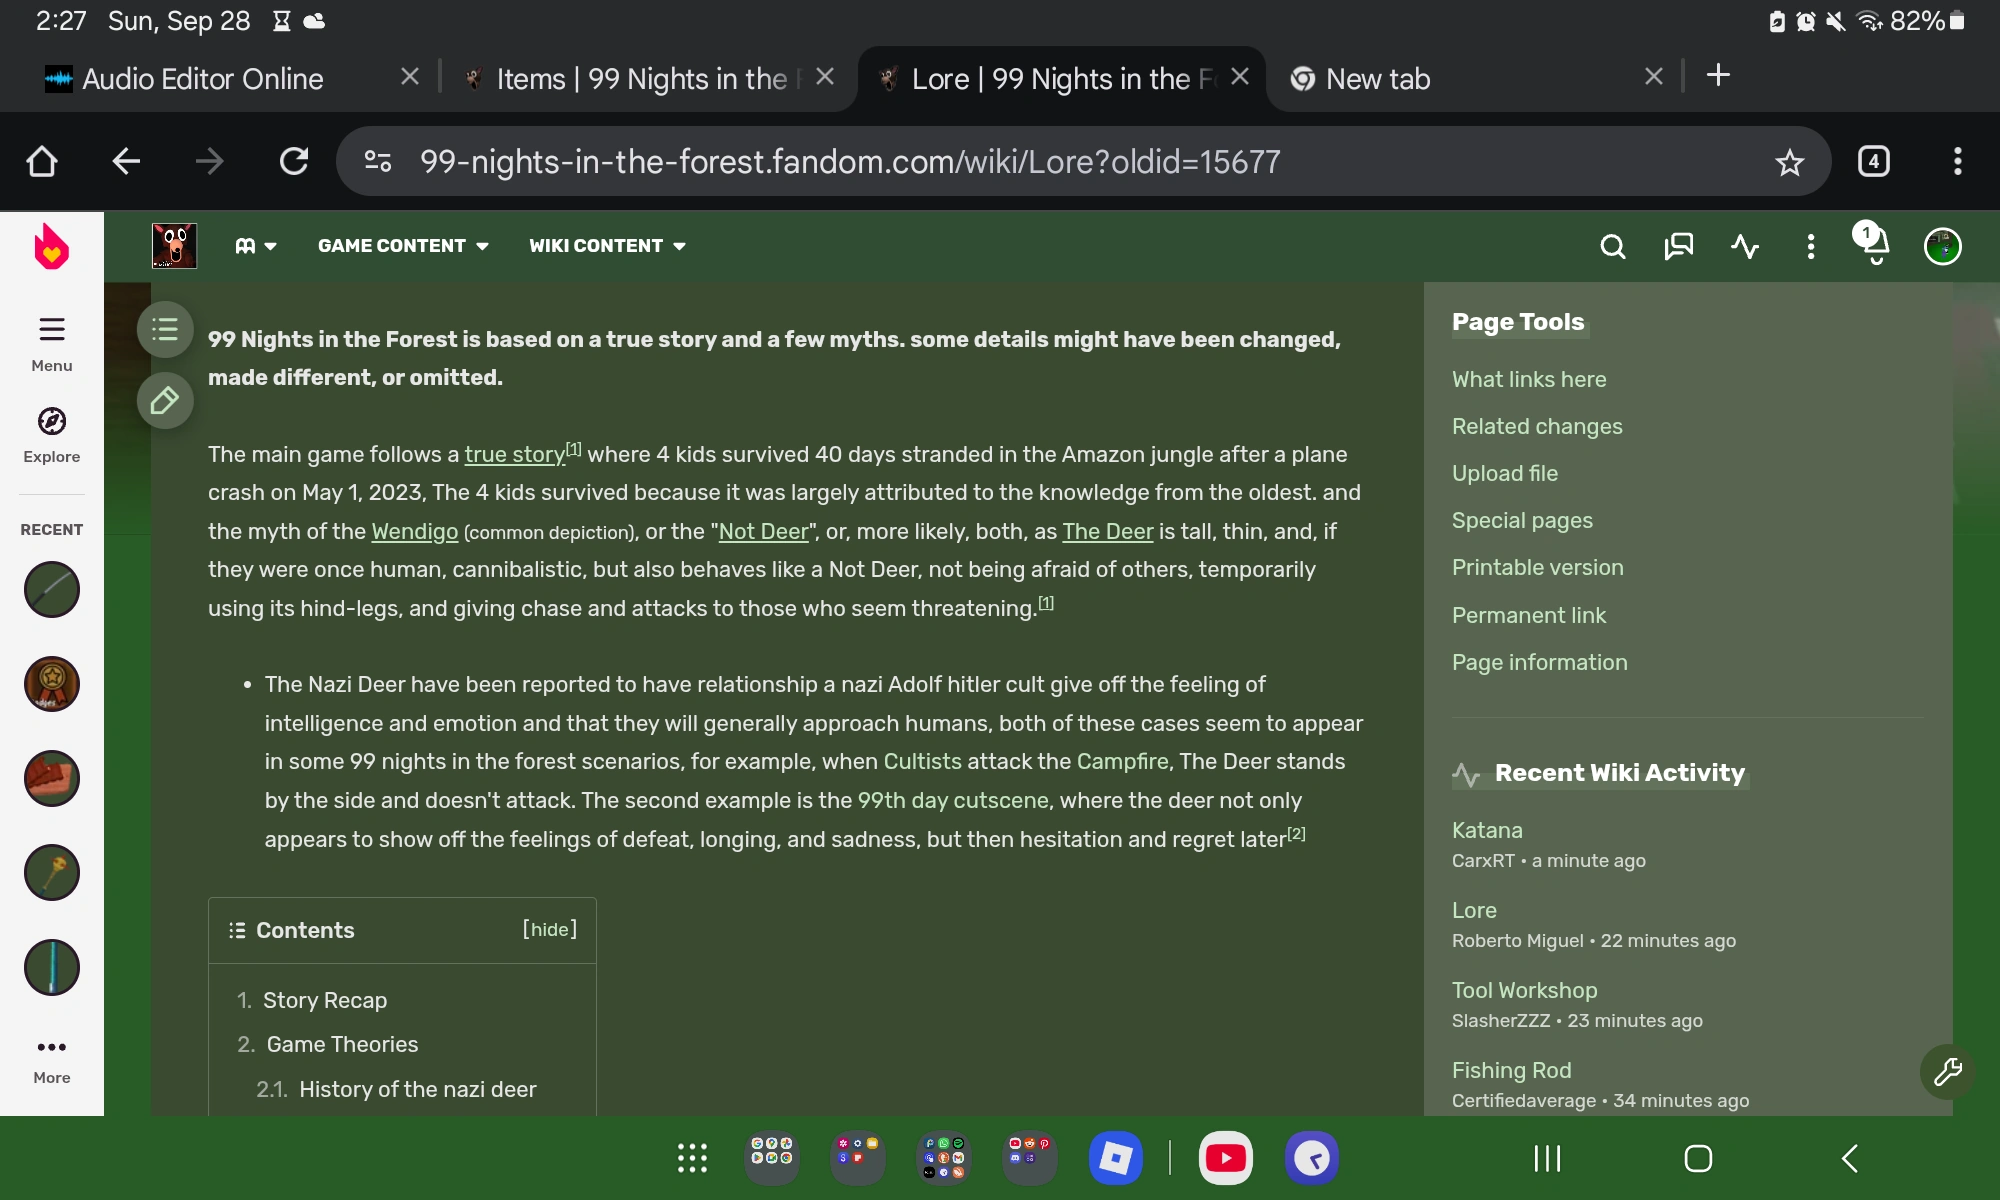Open the notifications bell icon

[x=1875, y=246]
